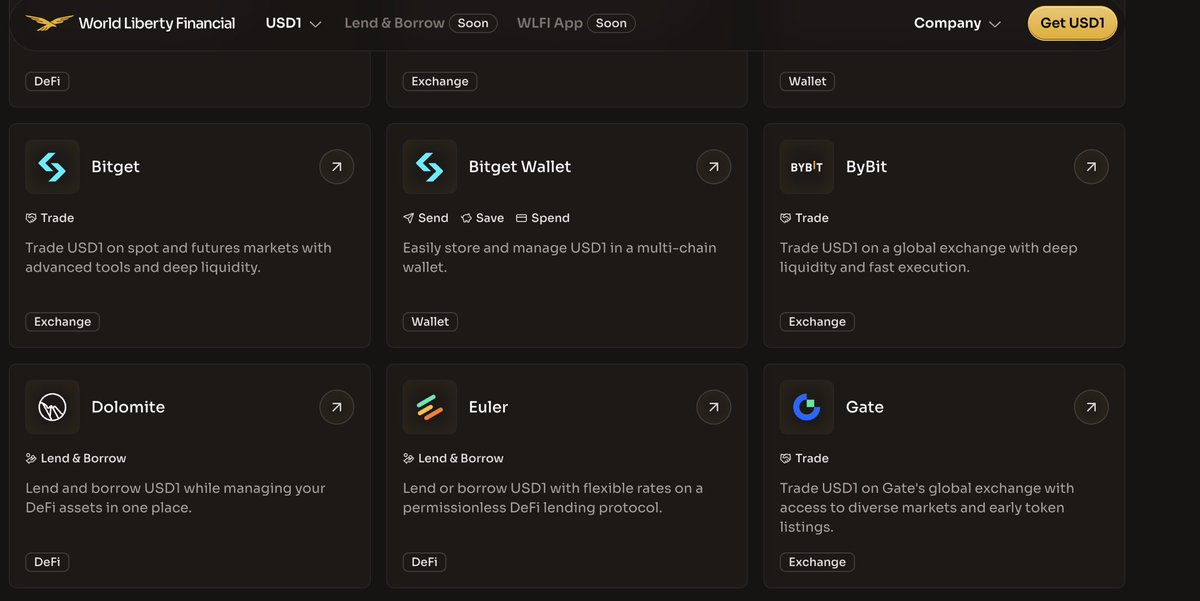
Task: Click the Wallet tag on Bitget Wallet card
Action: (x=430, y=322)
